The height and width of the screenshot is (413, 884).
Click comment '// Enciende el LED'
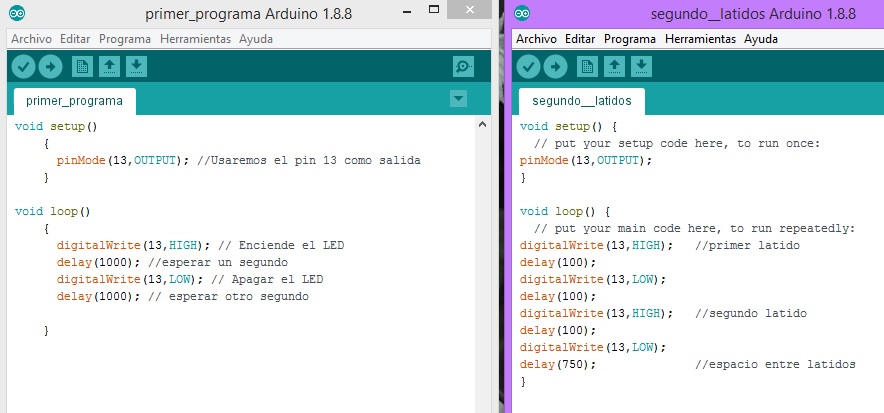[x=281, y=246]
